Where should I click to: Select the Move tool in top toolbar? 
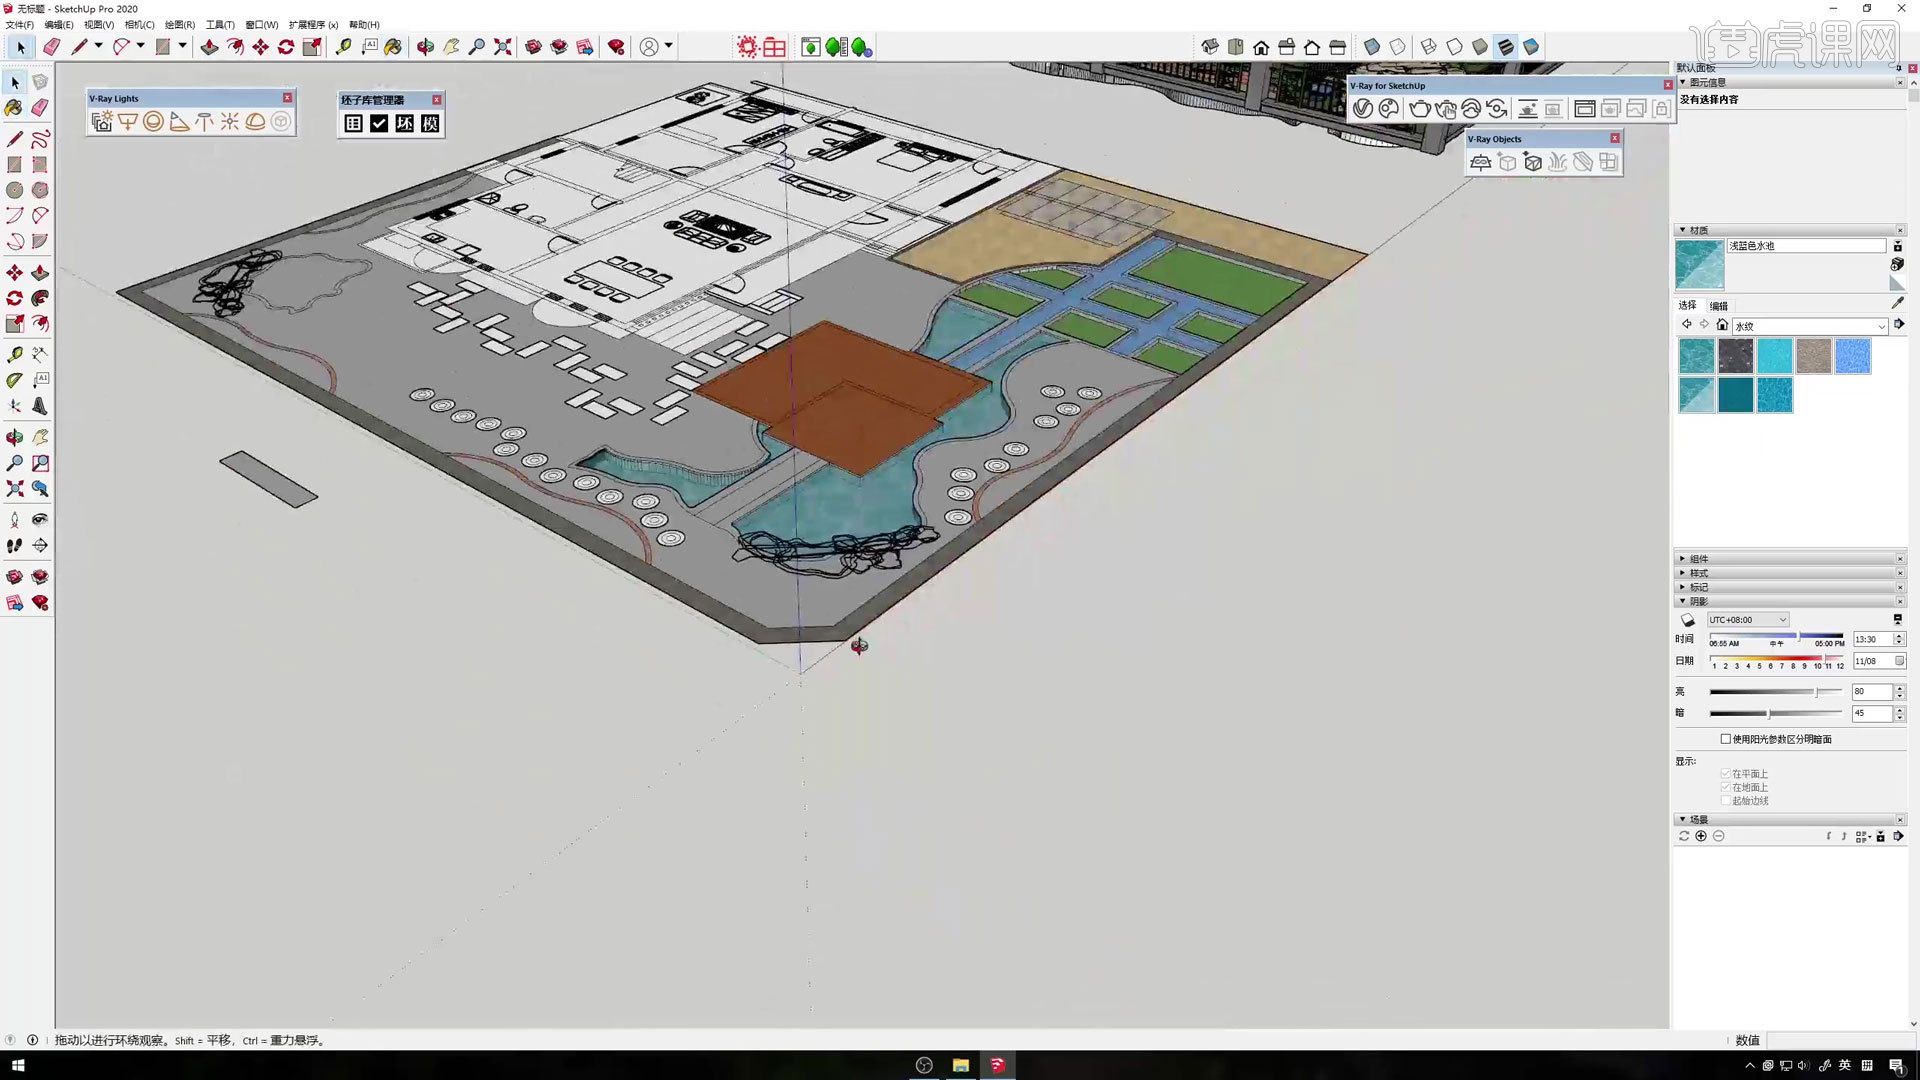pyautogui.click(x=260, y=47)
